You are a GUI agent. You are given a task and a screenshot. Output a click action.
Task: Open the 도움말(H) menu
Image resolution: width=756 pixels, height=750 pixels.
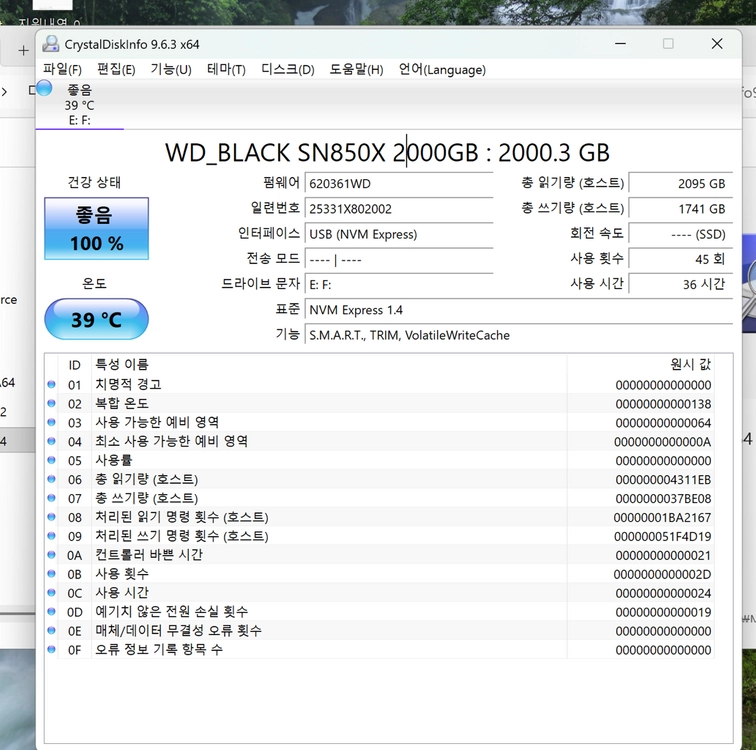[x=356, y=69]
